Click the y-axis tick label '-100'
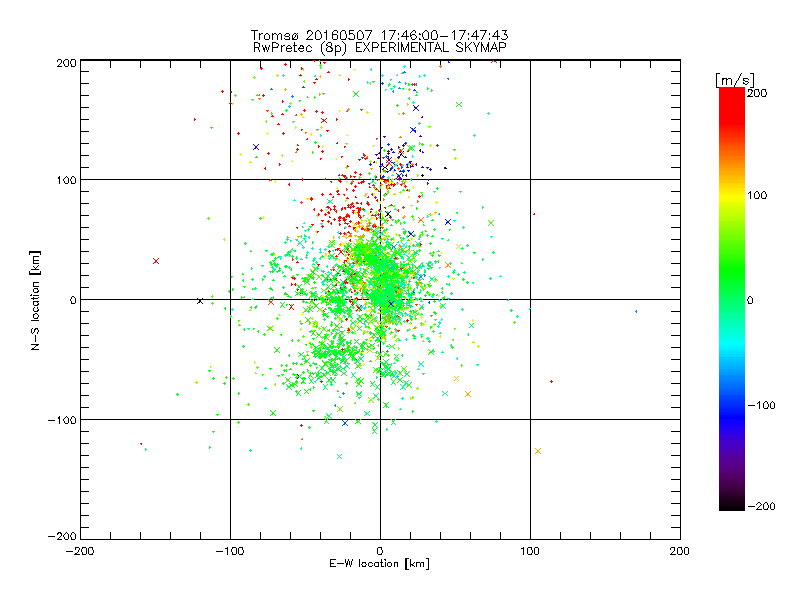Screen dimensions: 800x600 click(x=62, y=420)
